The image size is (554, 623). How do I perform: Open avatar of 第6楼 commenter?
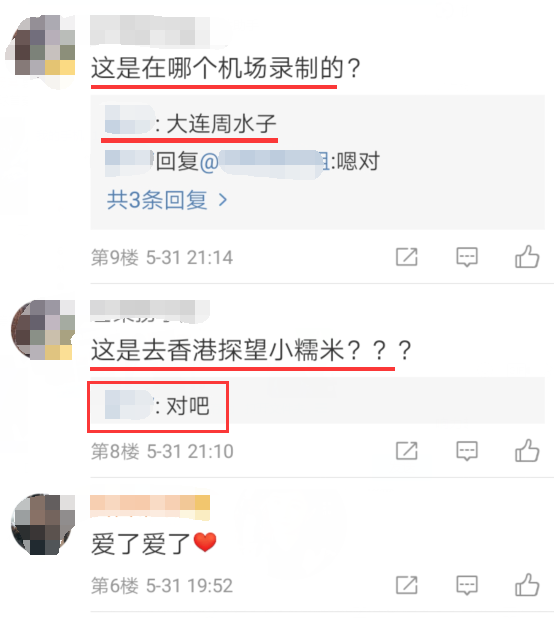pyautogui.click(x=43, y=524)
